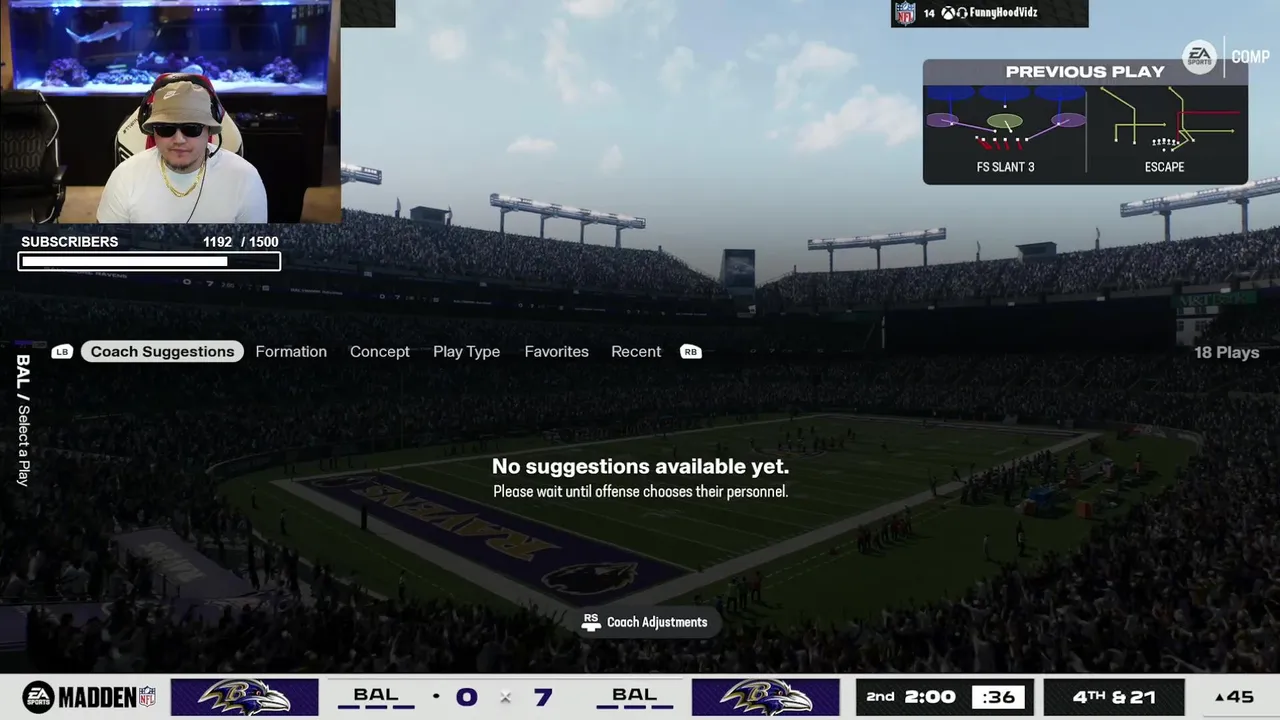Click the streamer webcam feed
Viewport: 1280px width, 720px height.
[170, 111]
